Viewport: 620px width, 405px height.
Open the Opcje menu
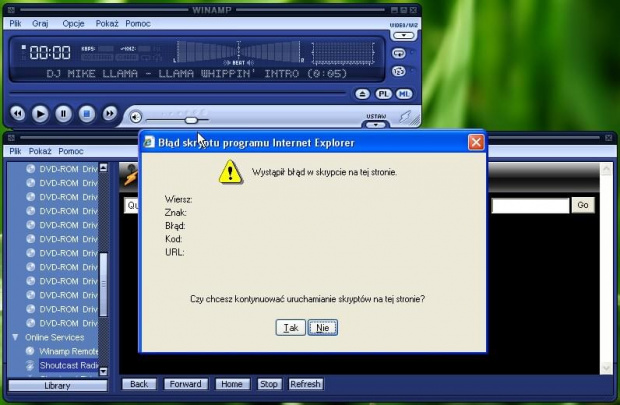73,24
